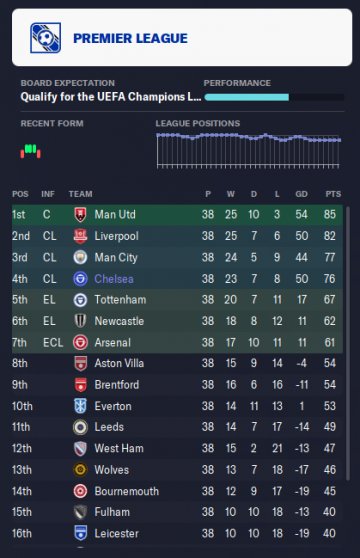This screenshot has width=360, height=558.
Task: Click Chelsea's club badge icon
Action: (x=80, y=279)
